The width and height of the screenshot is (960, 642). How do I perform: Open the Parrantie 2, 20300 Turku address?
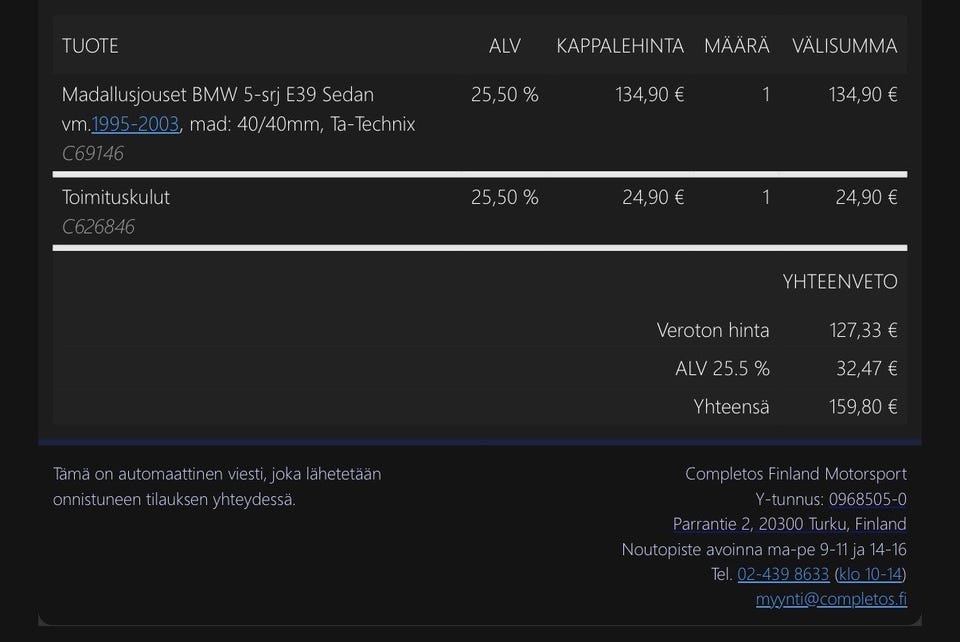point(789,524)
